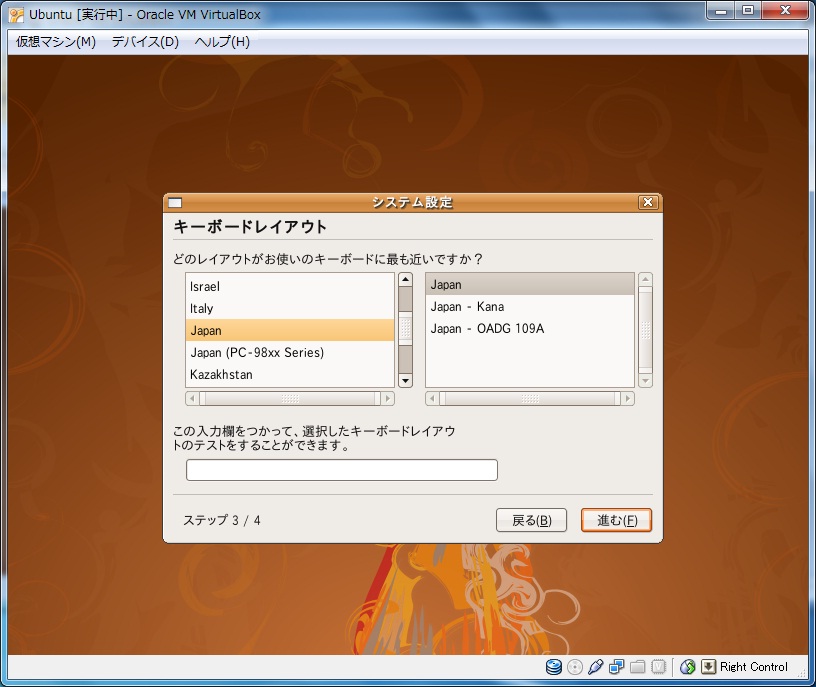The height and width of the screenshot is (687, 816).
Task: Click the left list horizontal scroll right arrow
Action: point(388,399)
